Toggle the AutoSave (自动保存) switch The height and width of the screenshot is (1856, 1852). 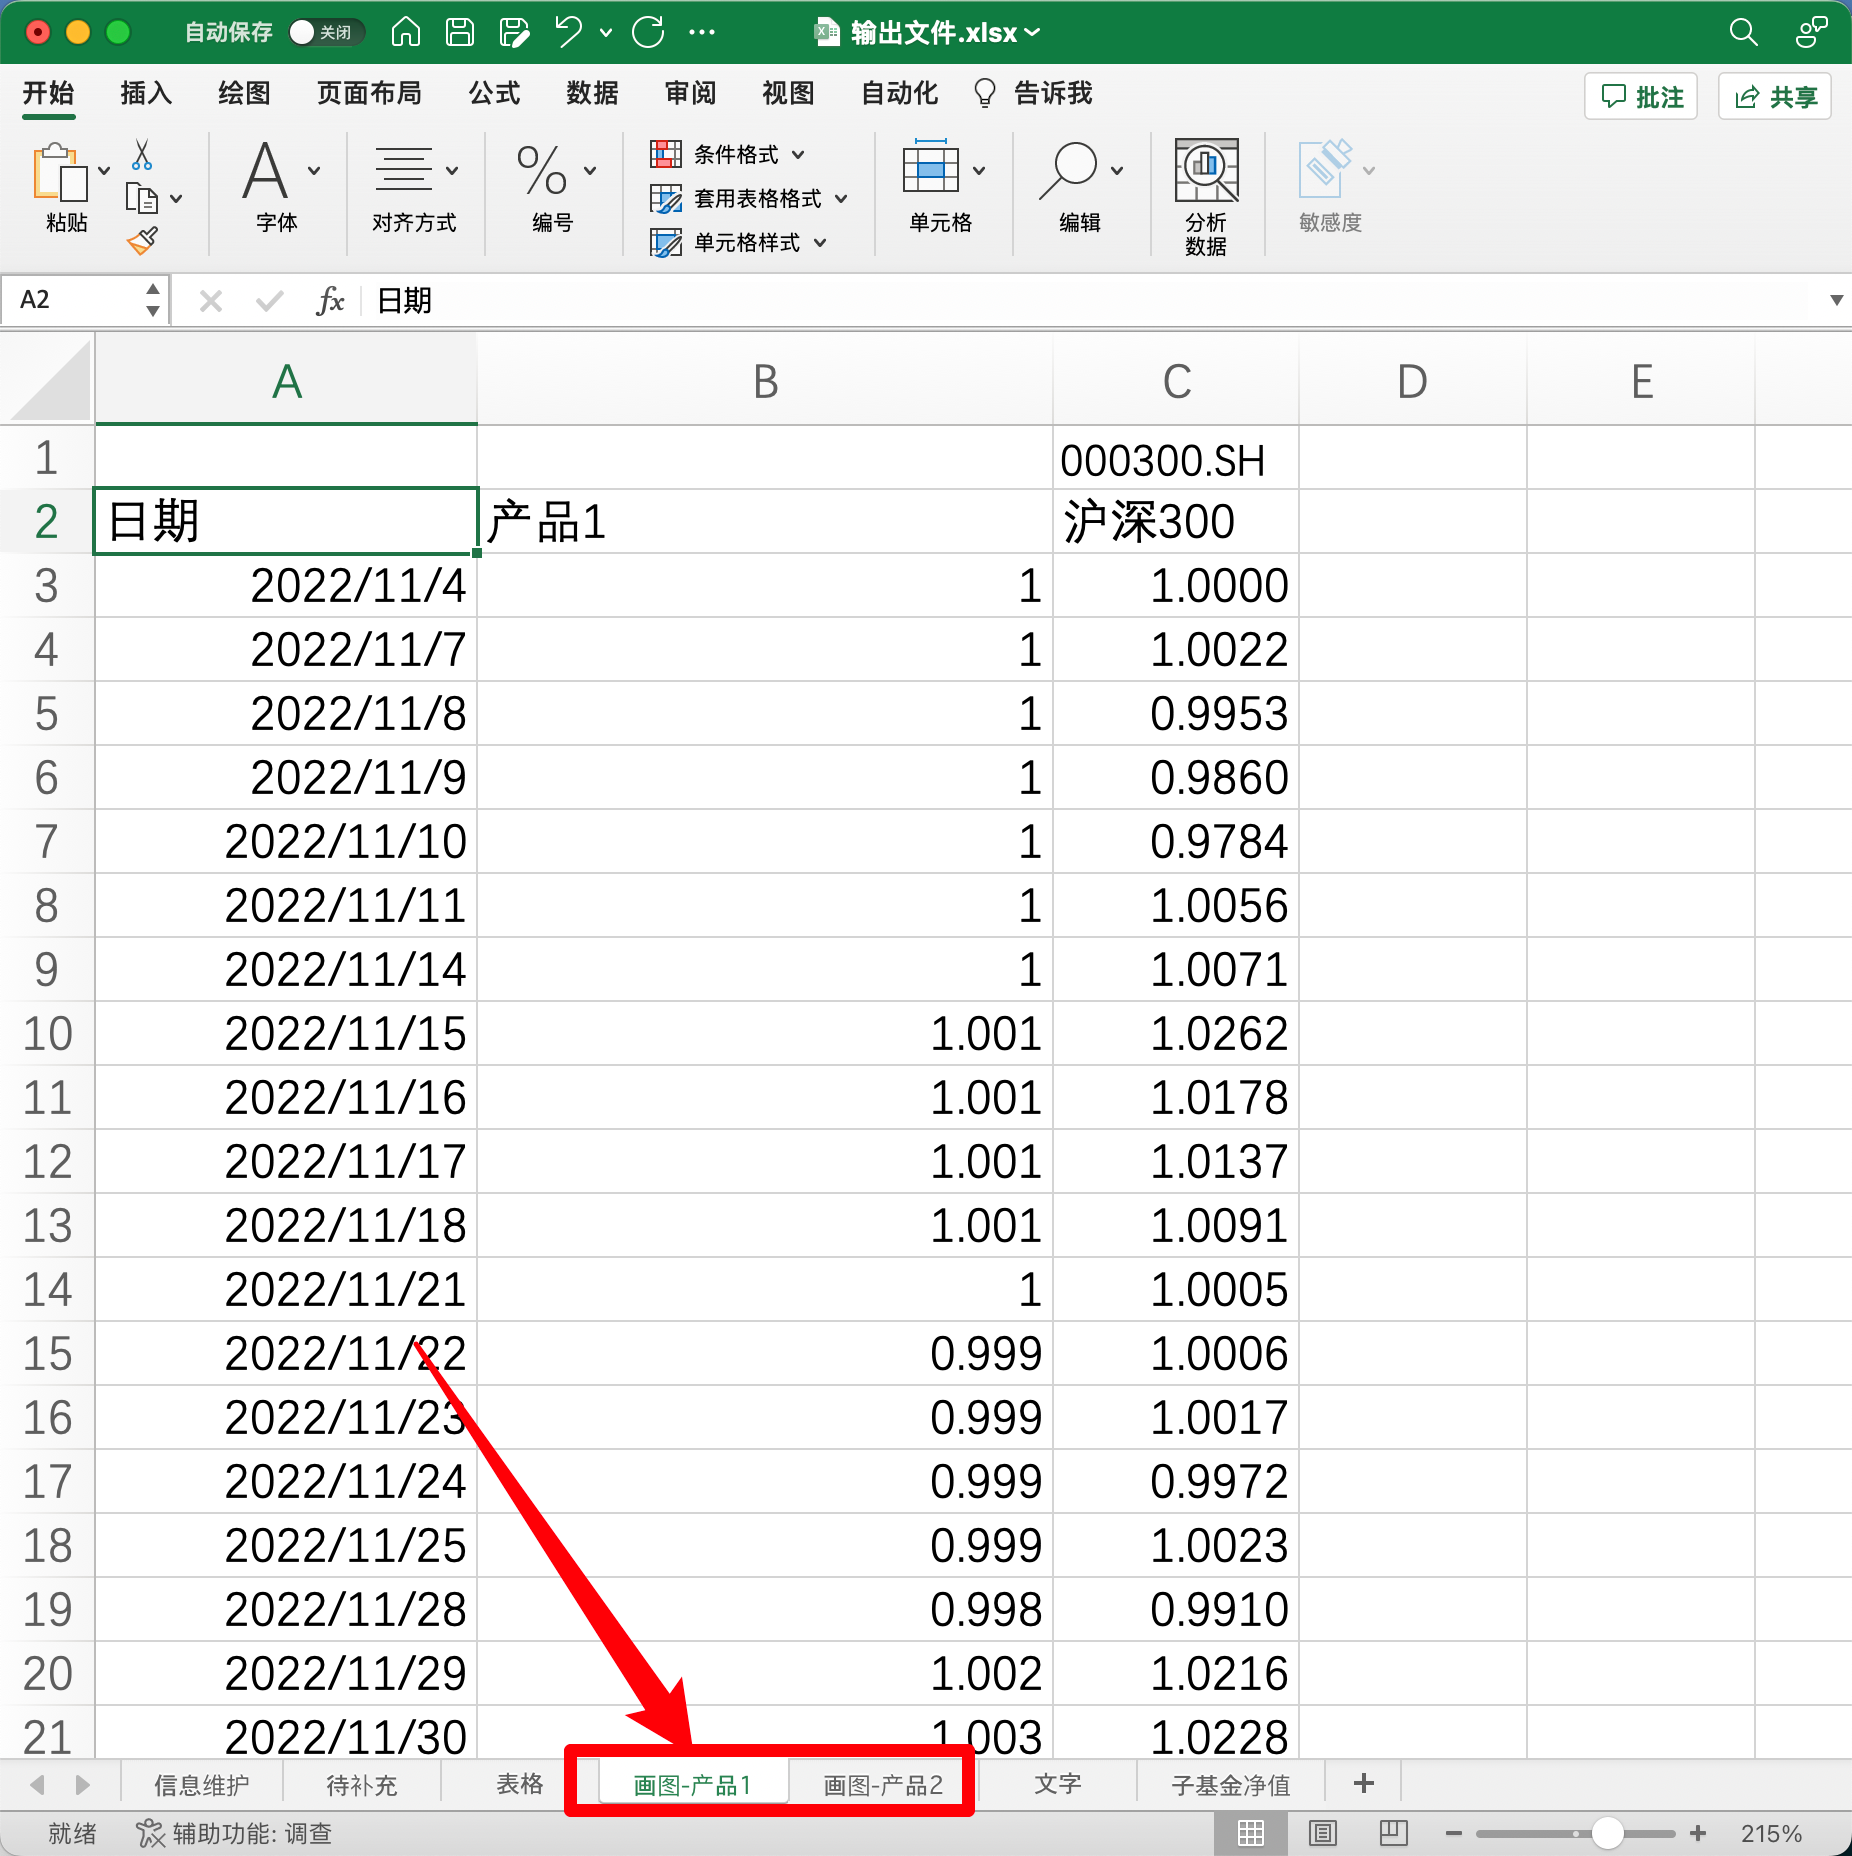tap(325, 32)
